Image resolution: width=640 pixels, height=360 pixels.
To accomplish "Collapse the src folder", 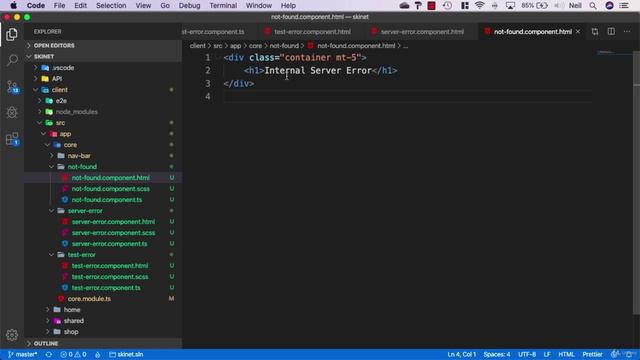I will coord(103,123).
